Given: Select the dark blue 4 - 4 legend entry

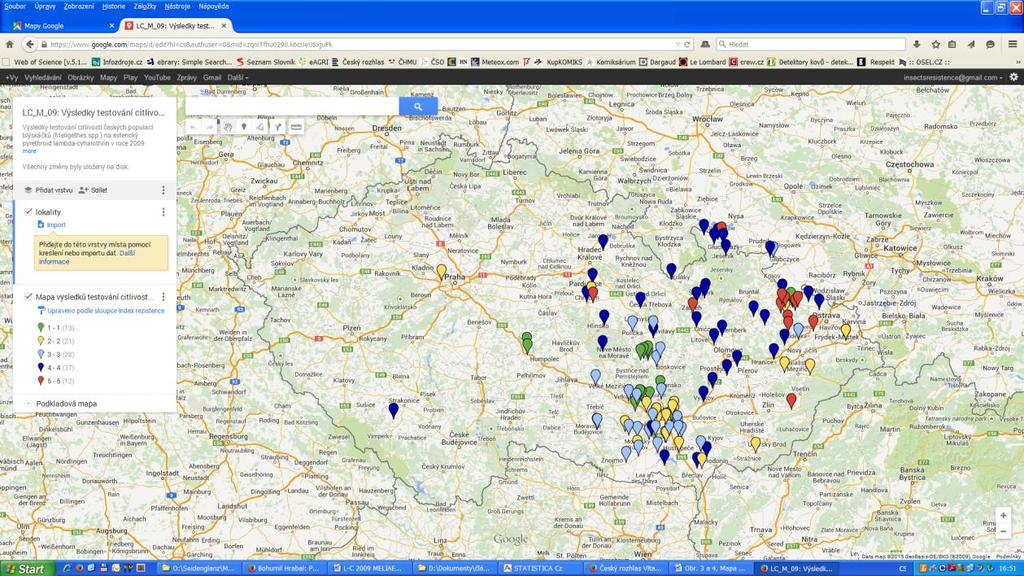Looking at the screenshot, I should (56, 368).
